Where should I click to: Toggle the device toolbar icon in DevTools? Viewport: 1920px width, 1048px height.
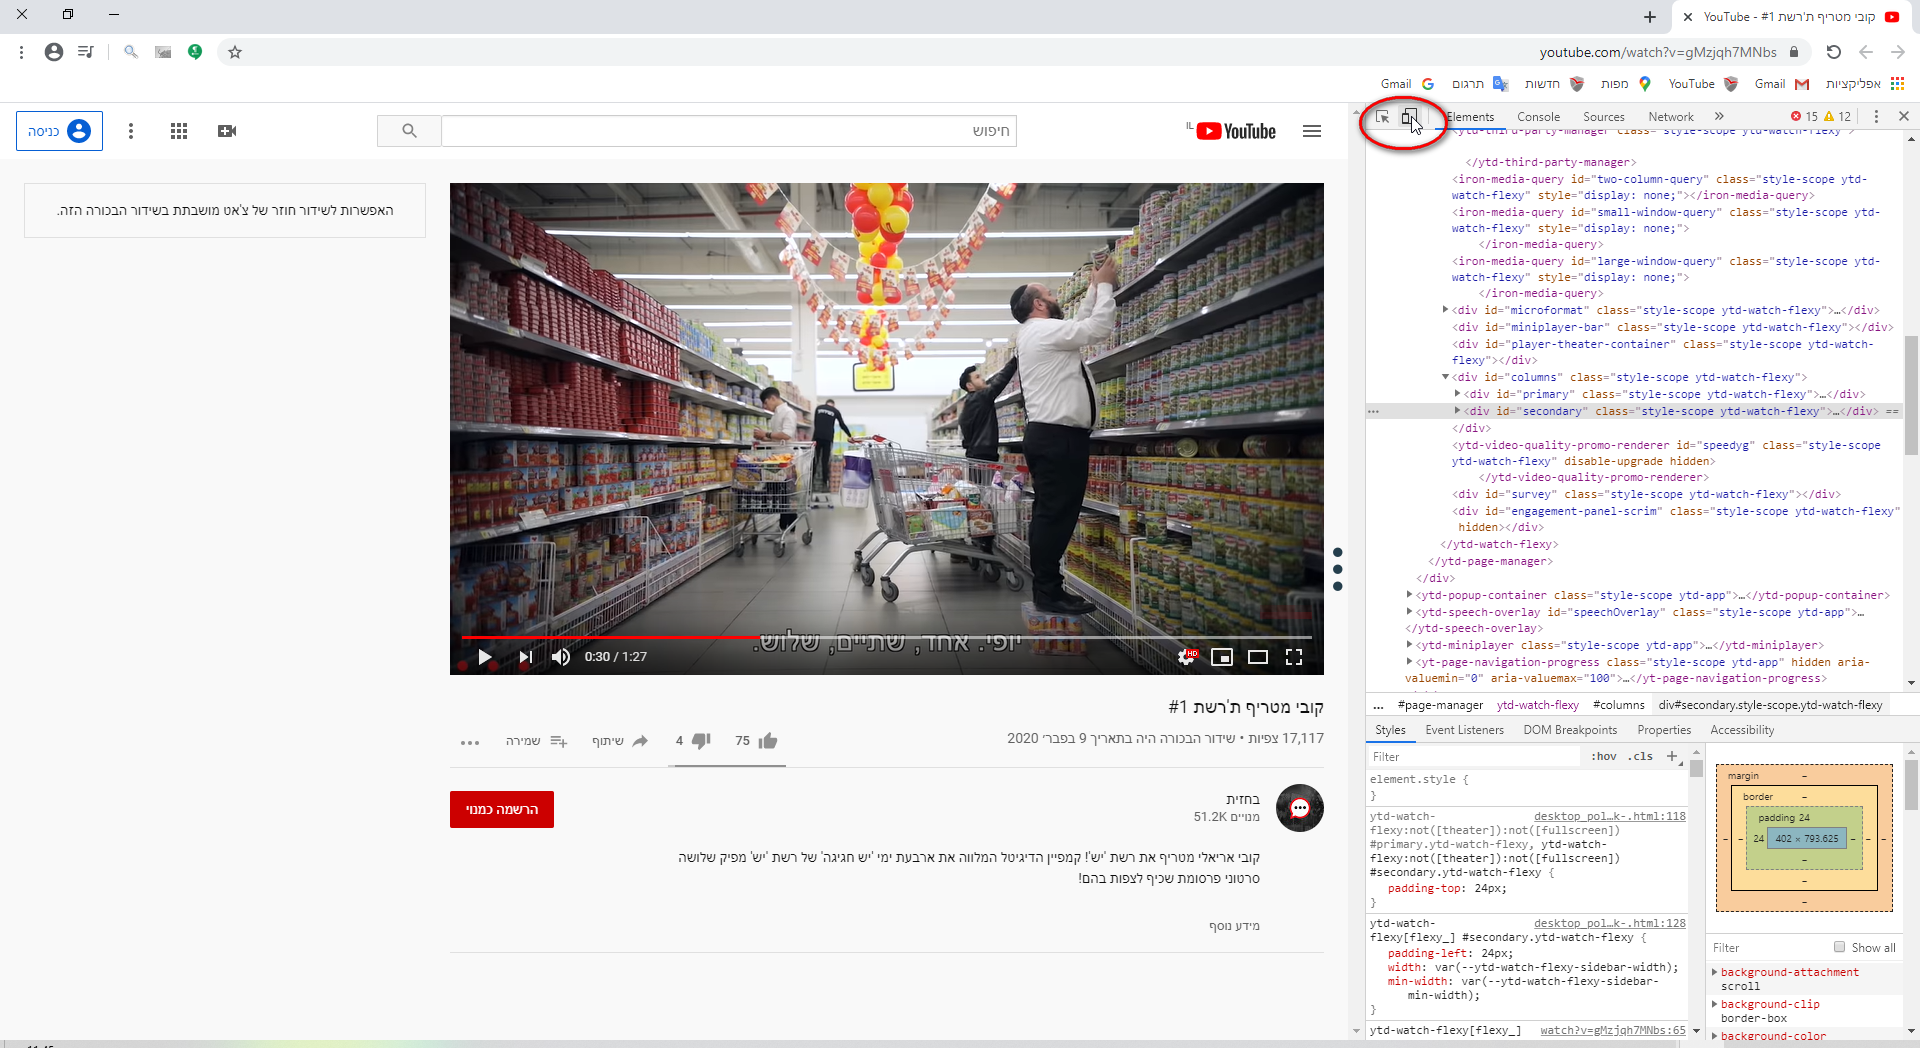pos(1409,117)
